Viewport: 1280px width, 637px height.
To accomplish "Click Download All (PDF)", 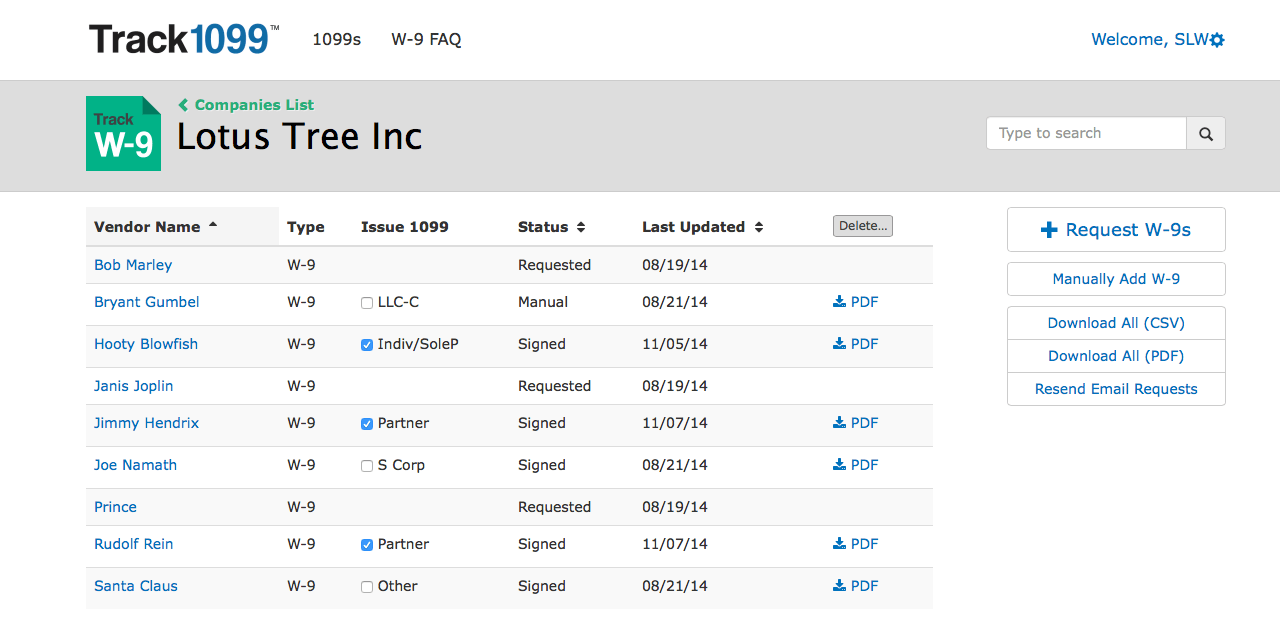I will click(x=1116, y=356).
